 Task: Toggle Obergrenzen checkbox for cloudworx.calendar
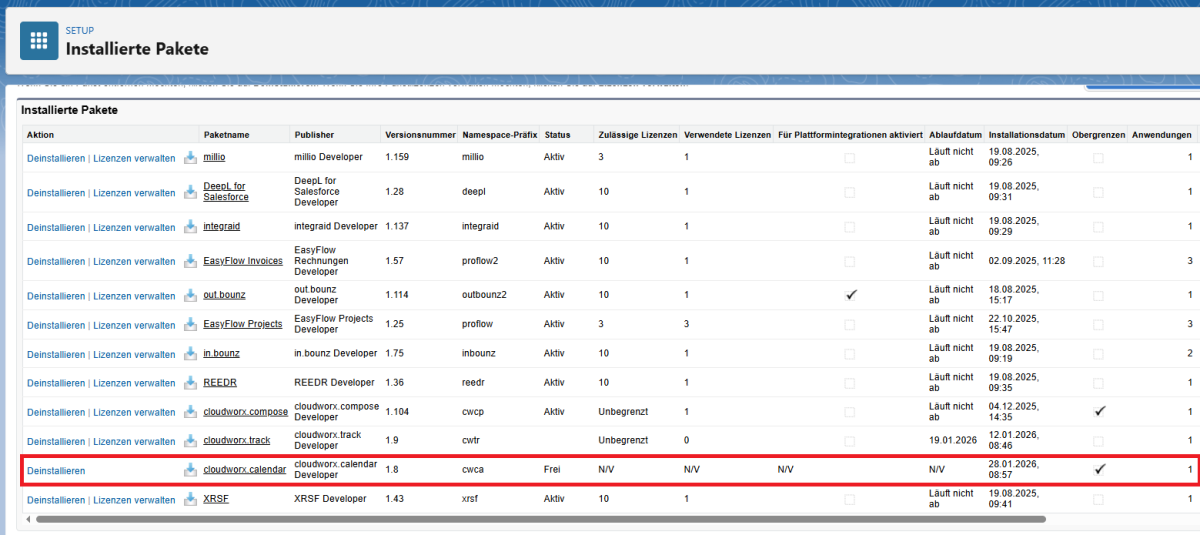pos(1099,469)
